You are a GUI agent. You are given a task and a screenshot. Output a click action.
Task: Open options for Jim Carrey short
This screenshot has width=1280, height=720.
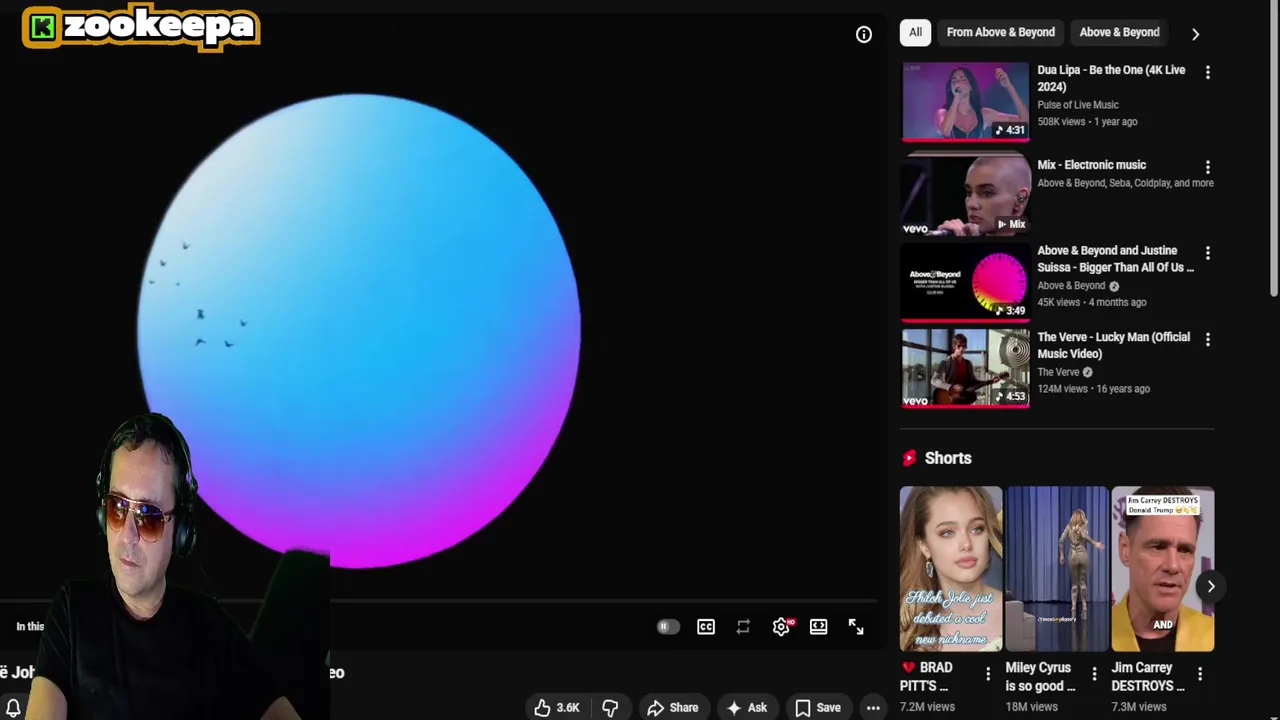point(1200,674)
